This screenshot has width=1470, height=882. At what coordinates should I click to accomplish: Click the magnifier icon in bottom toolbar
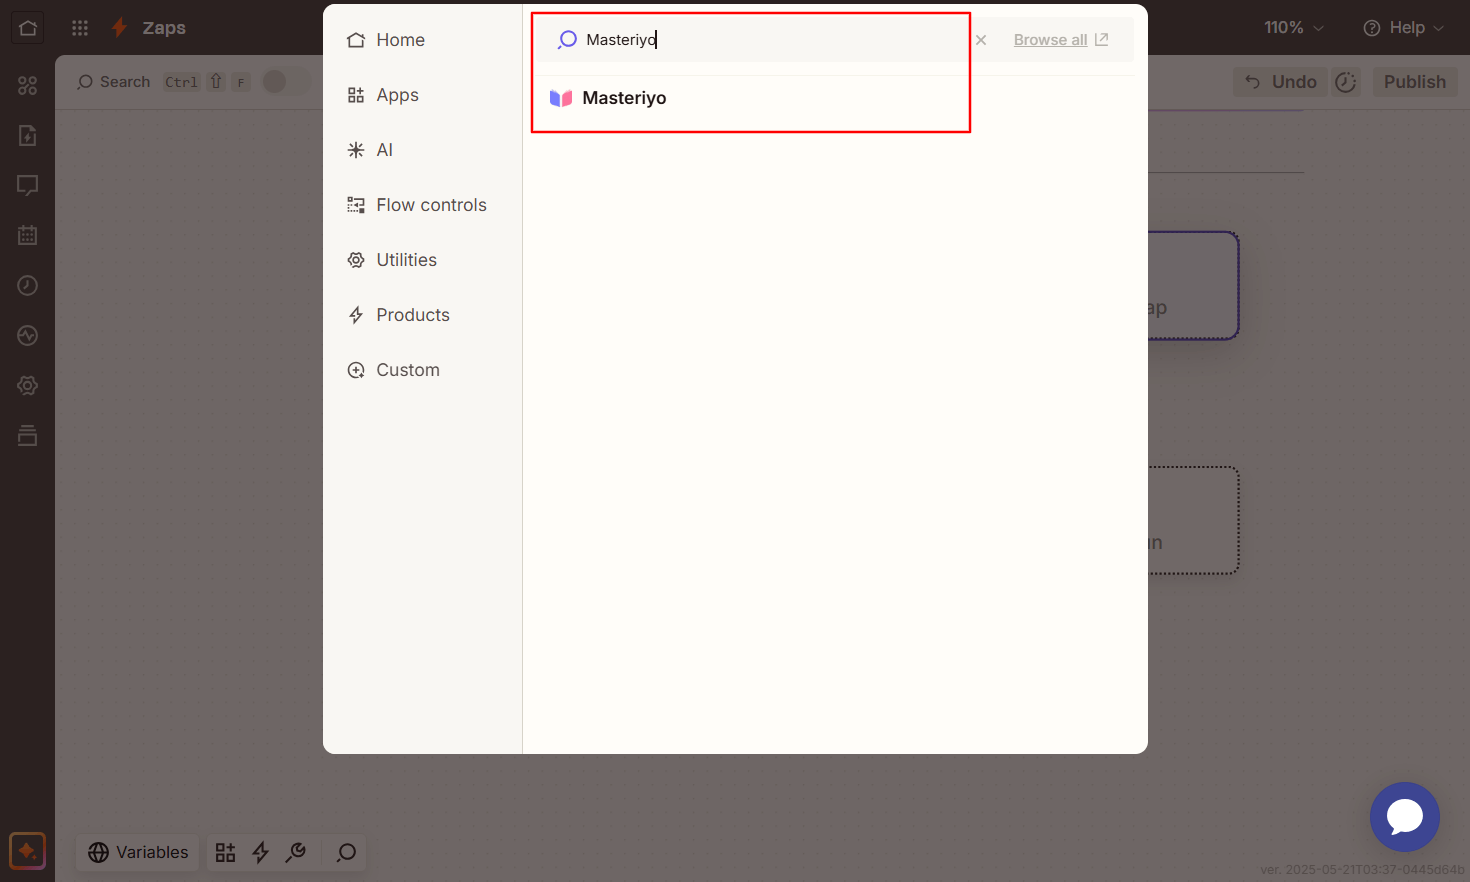pos(346,852)
